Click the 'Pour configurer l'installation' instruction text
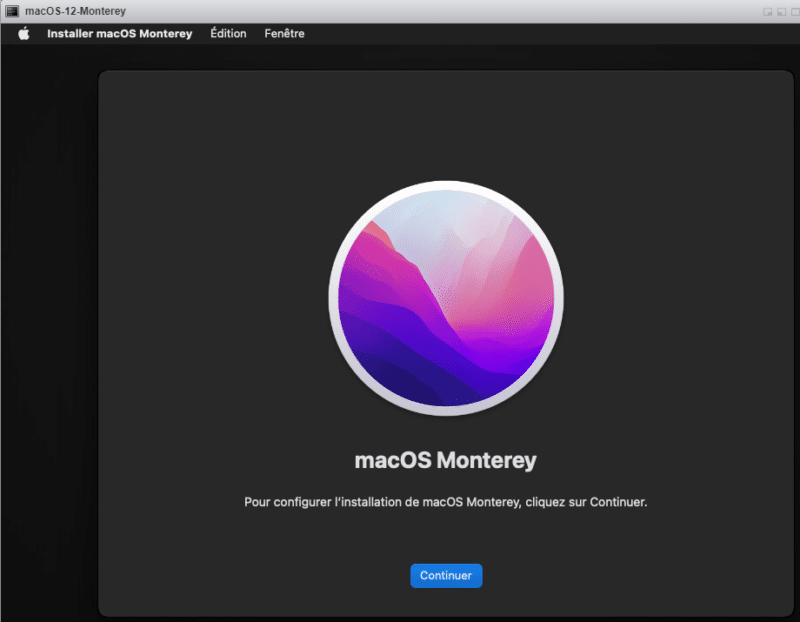The width and height of the screenshot is (800, 622). tap(445, 502)
